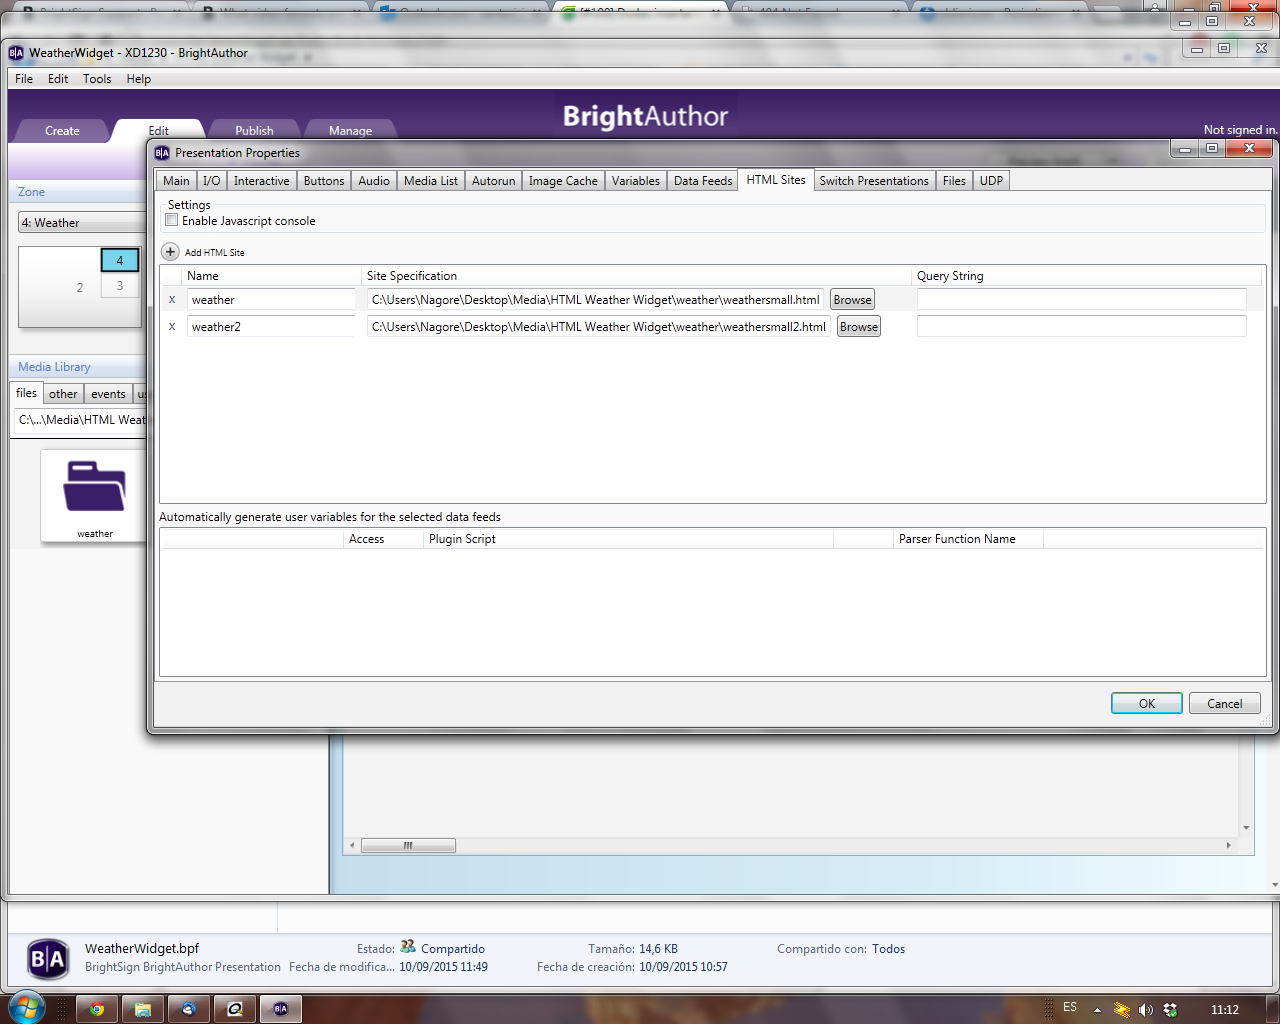This screenshot has height=1024, width=1280.
Task: Edit the weather2 name field
Action: point(271,326)
